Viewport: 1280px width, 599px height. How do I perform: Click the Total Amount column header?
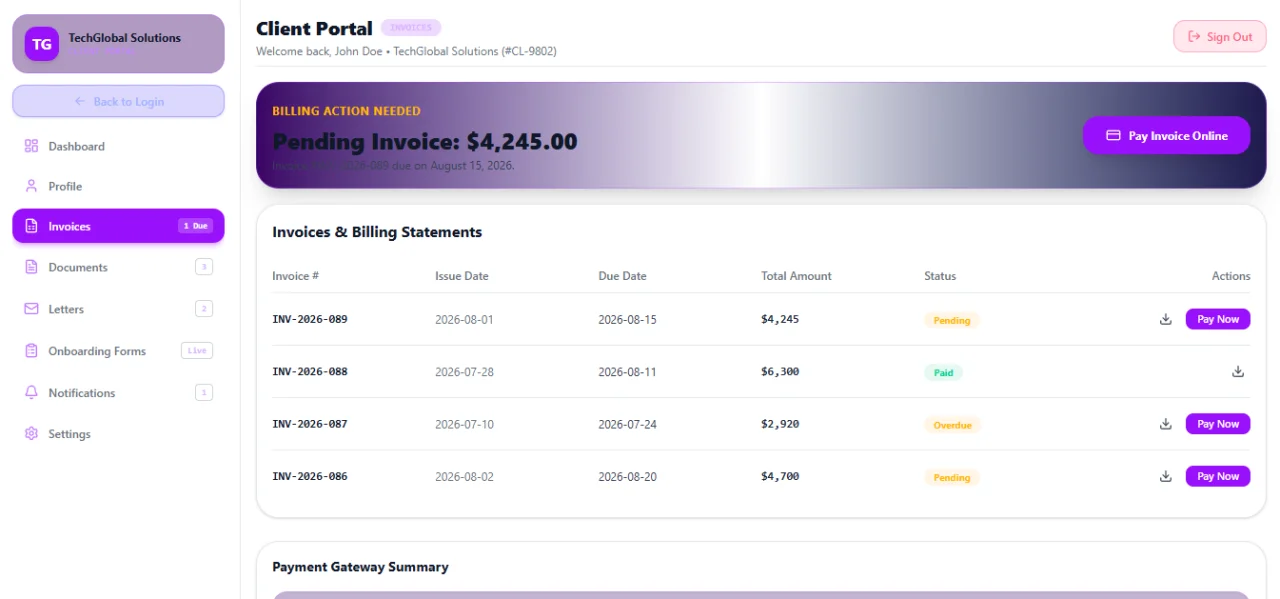[x=796, y=276]
